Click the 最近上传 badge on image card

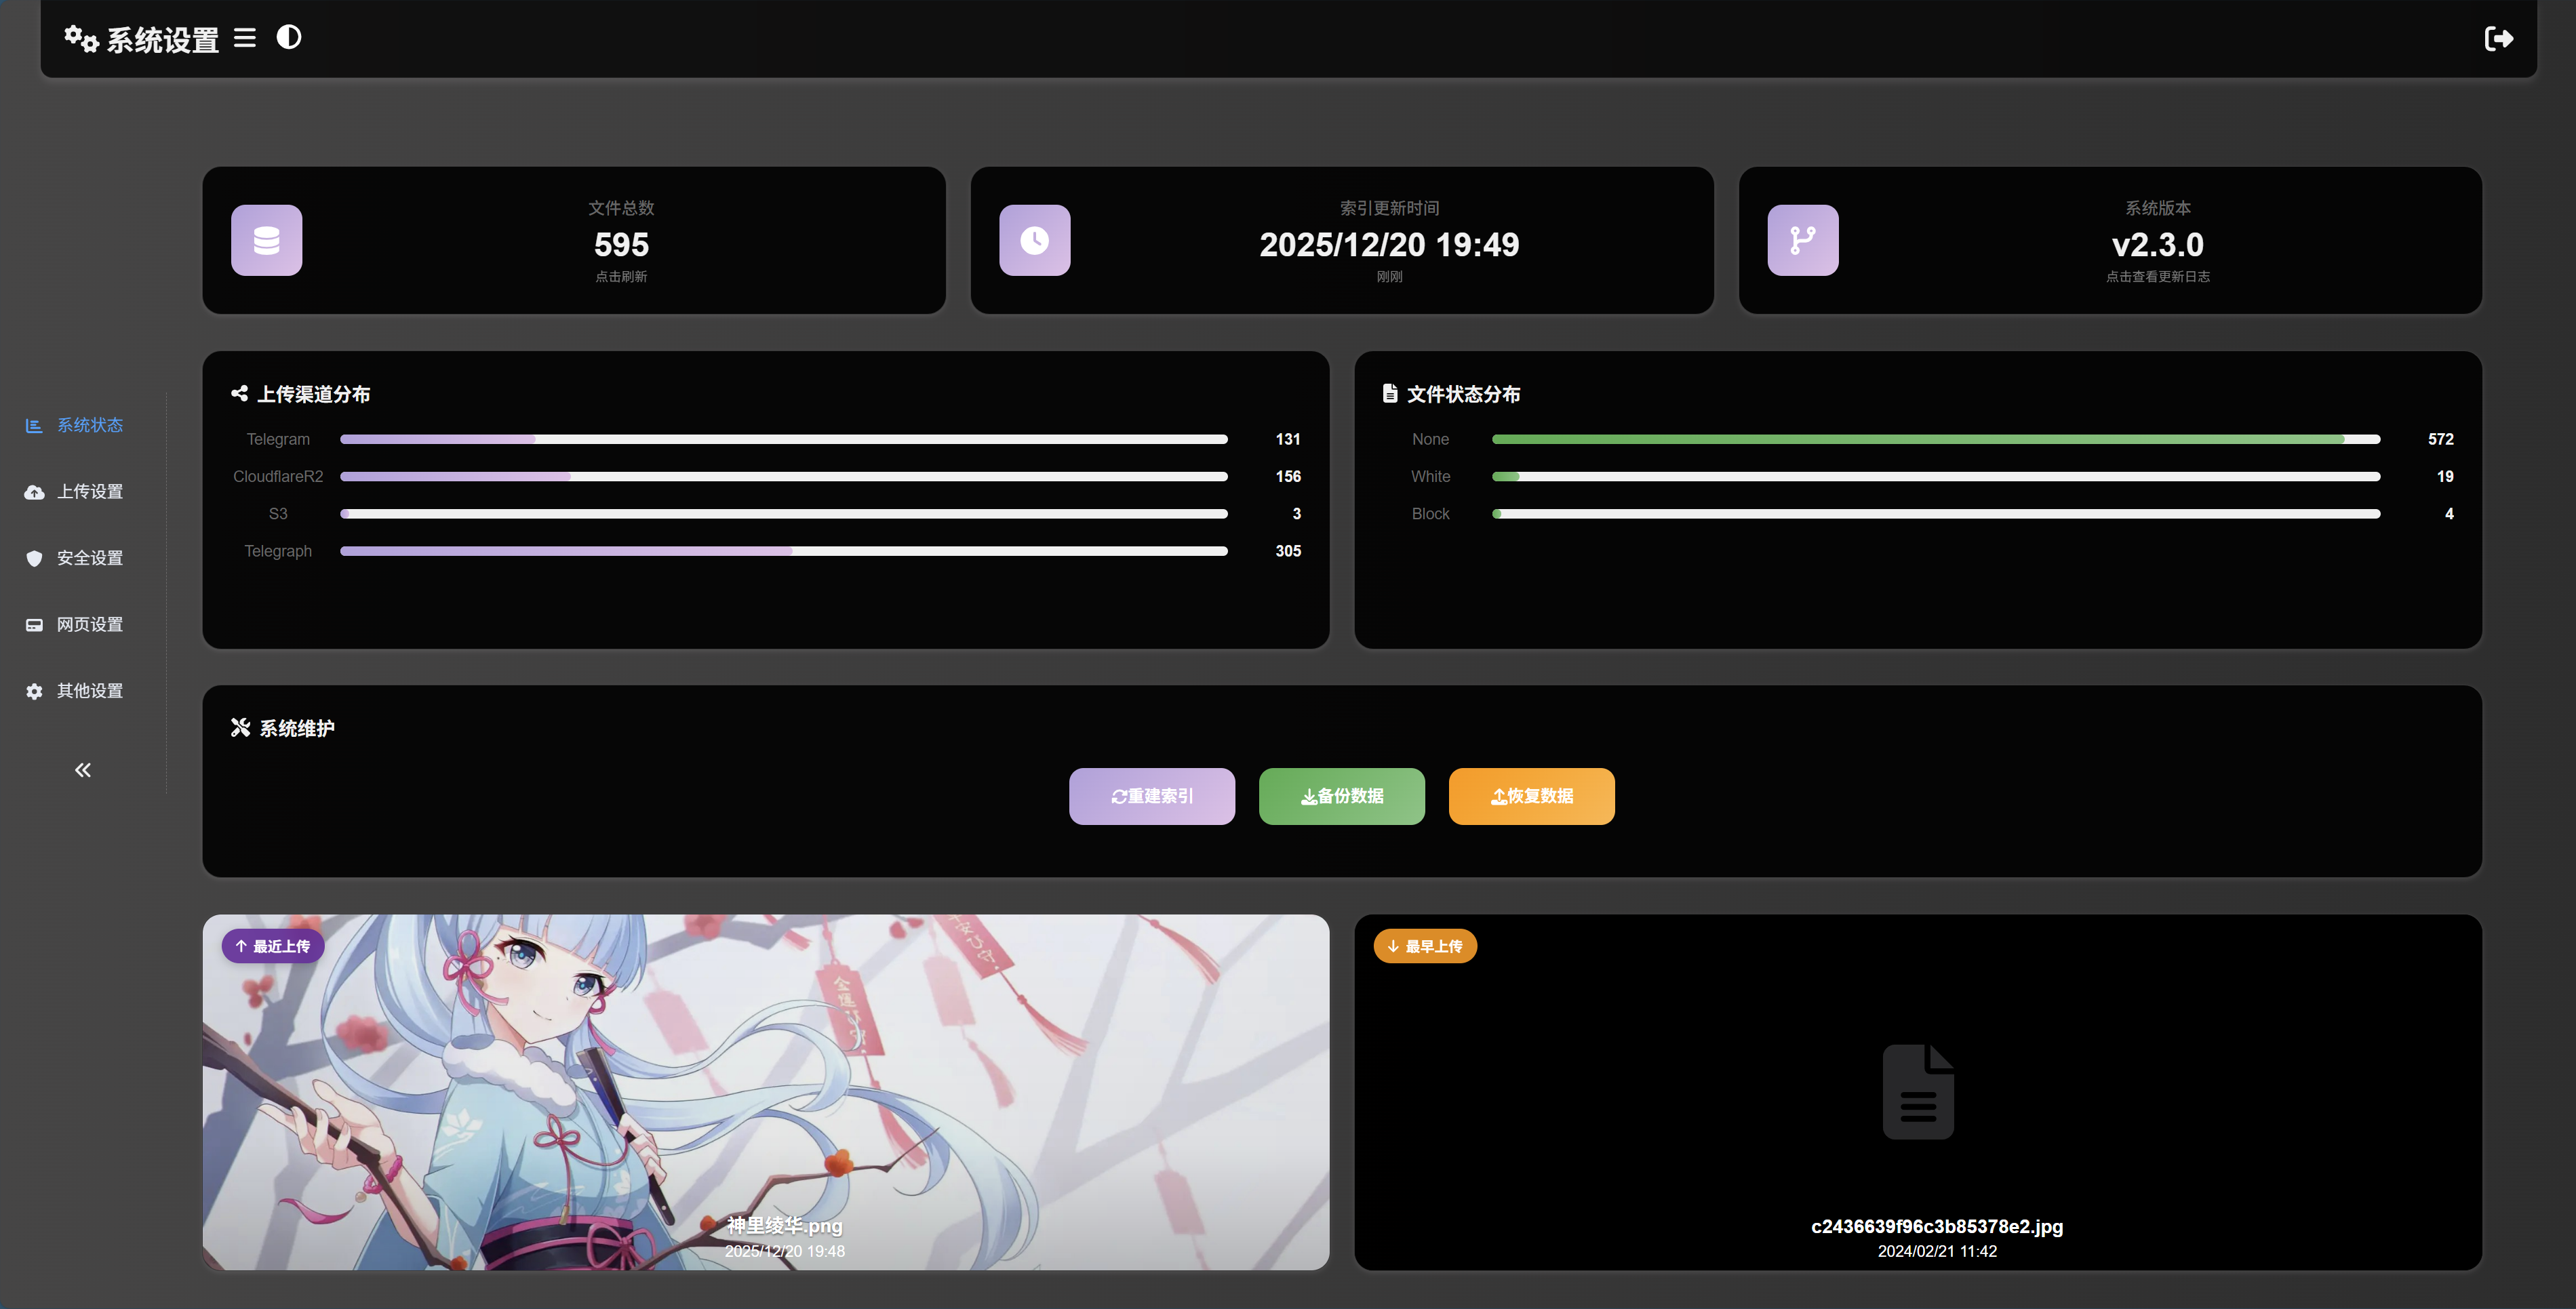point(273,946)
